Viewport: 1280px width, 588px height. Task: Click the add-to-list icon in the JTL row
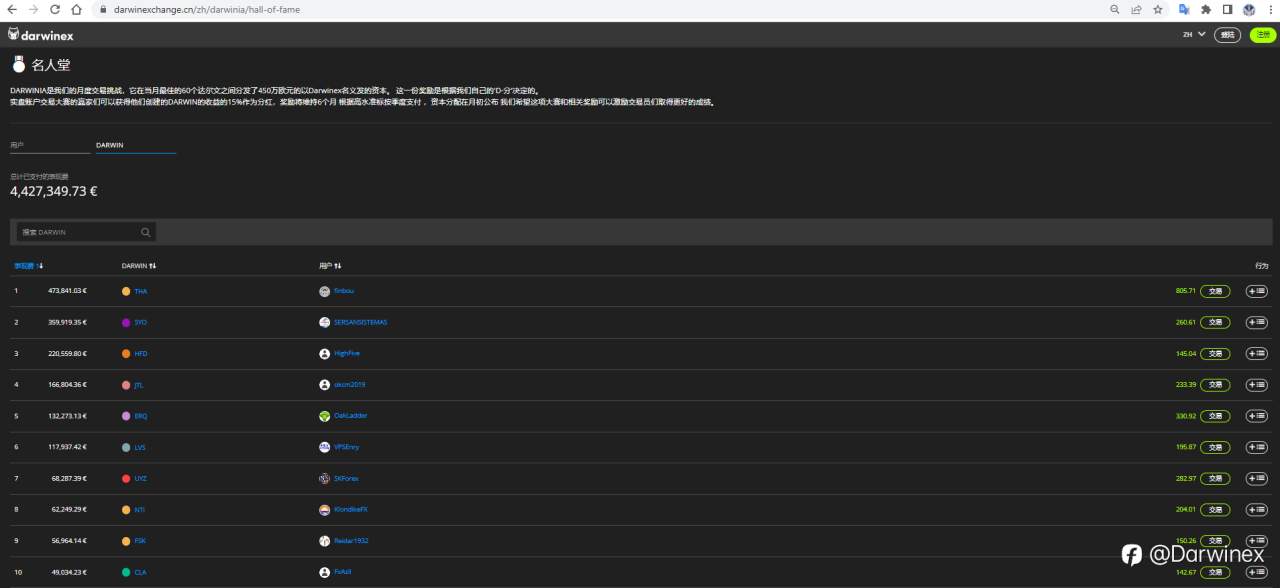[1256, 384]
